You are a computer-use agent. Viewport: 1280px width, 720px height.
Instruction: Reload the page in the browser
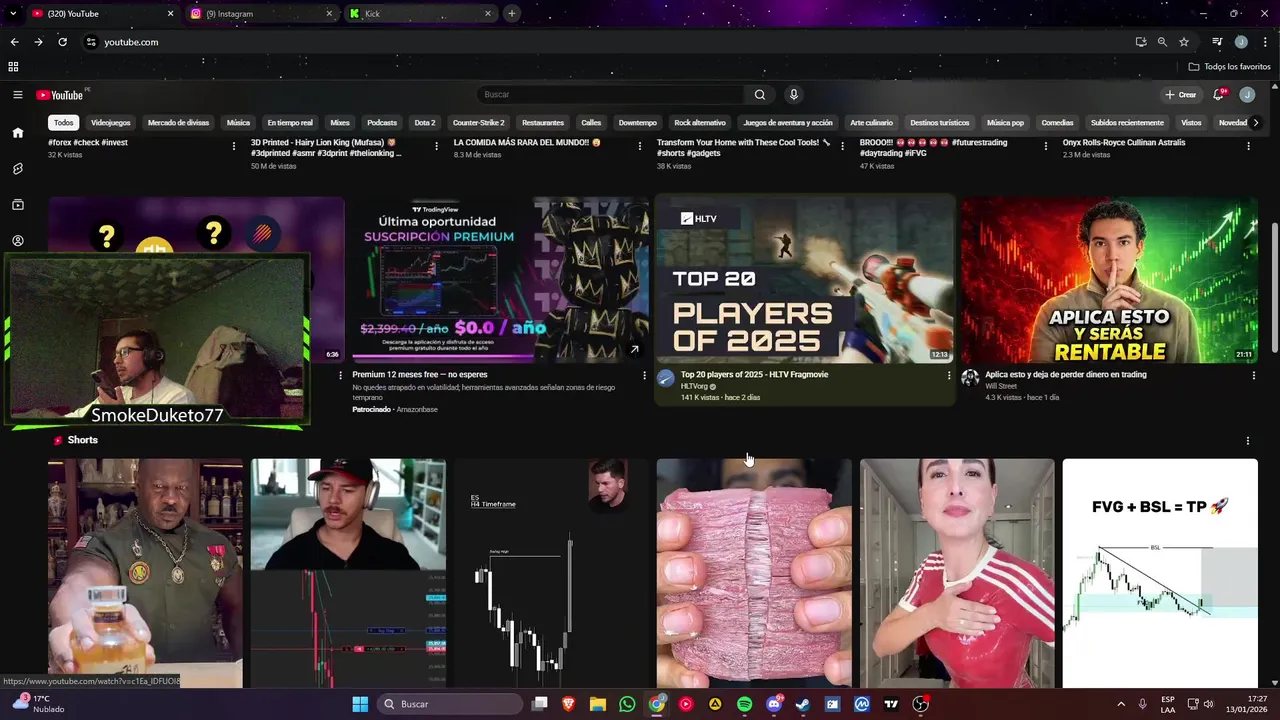62,42
